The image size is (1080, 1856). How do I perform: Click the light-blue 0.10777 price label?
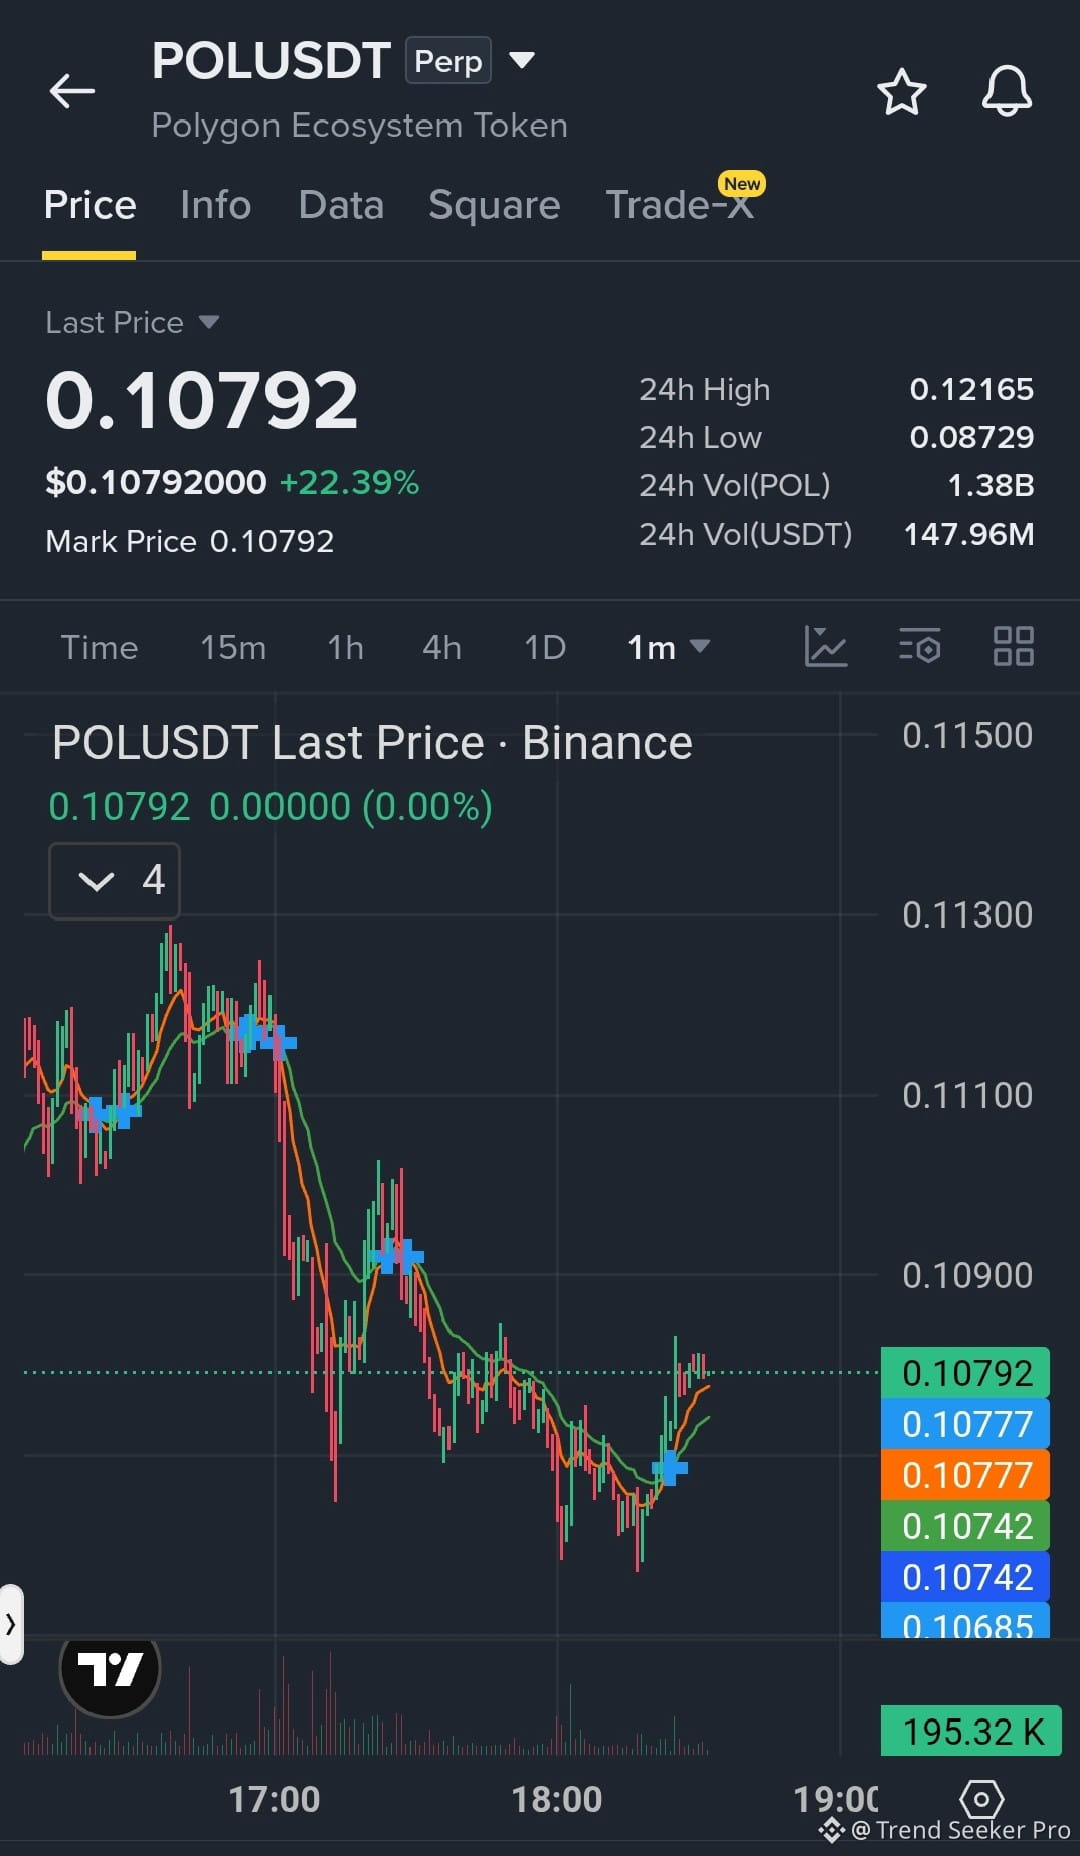tap(965, 1424)
